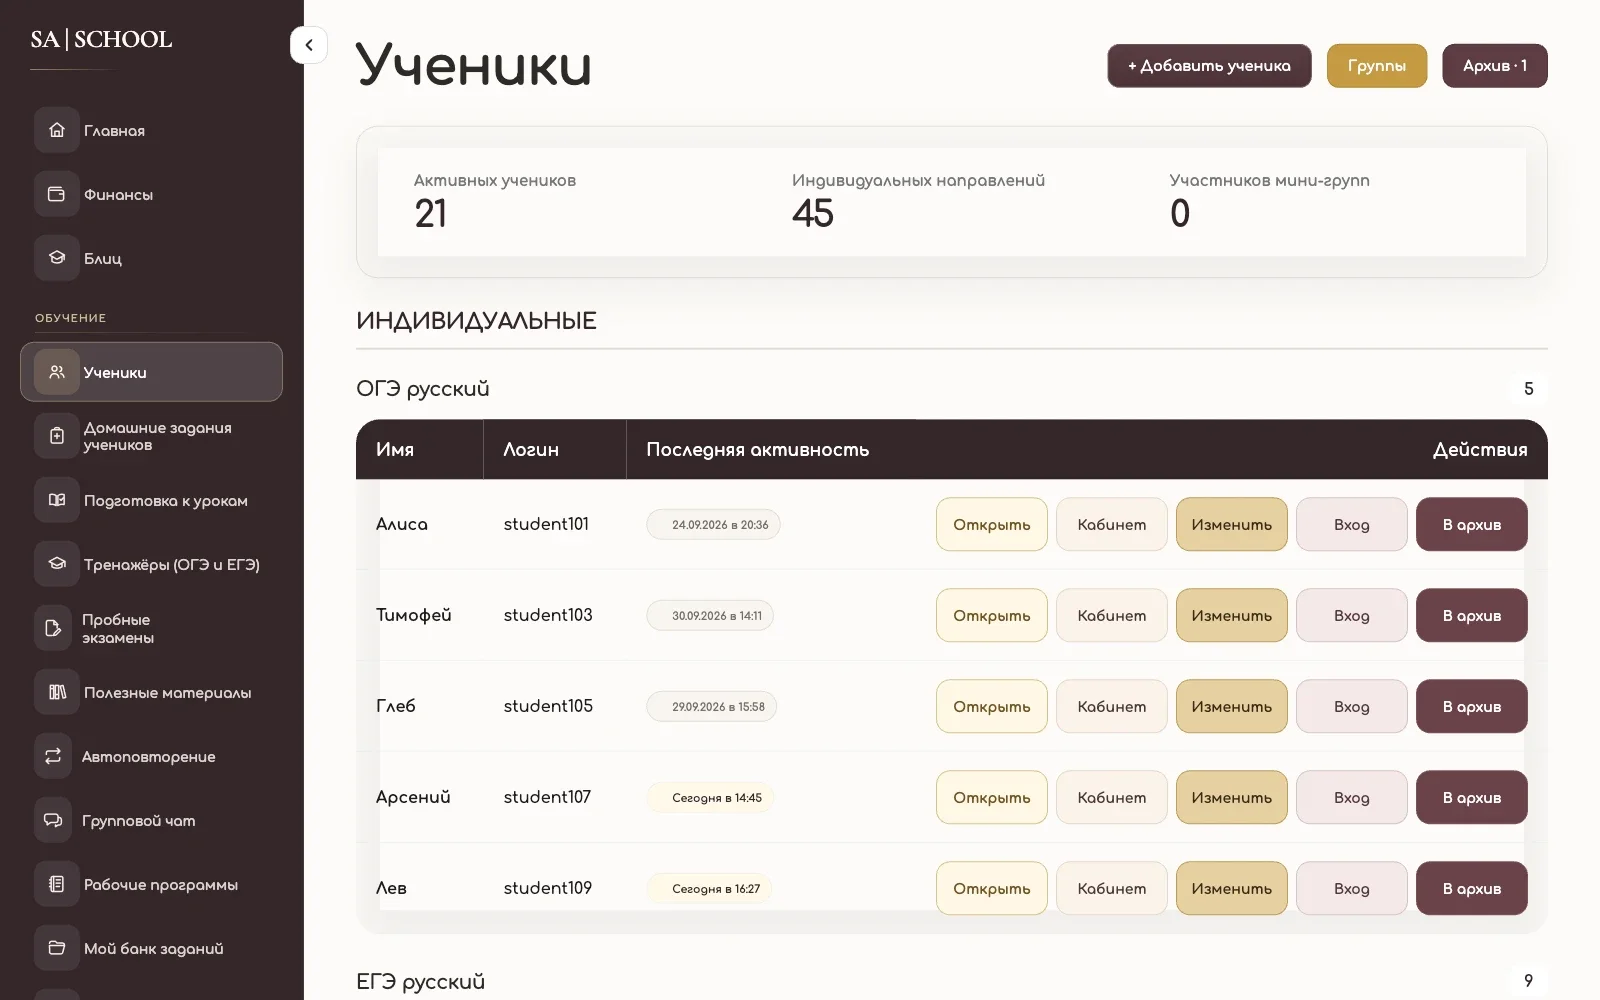Click Вход for Арсений
Viewport: 1600px width, 1000px height.
click(x=1352, y=797)
